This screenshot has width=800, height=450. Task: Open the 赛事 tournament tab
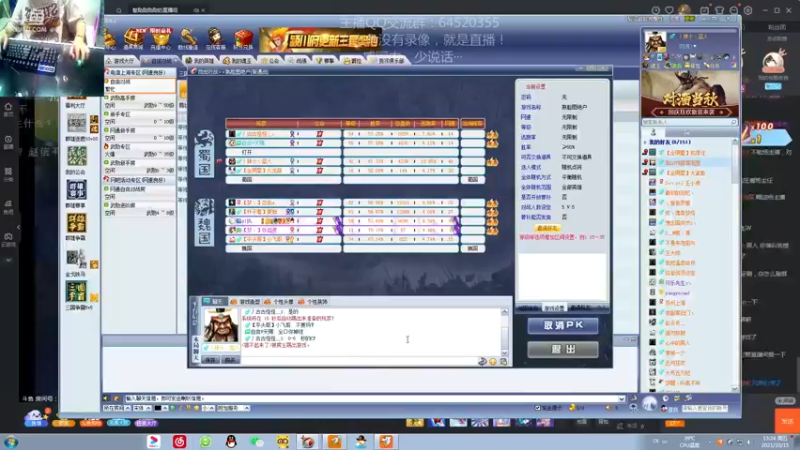coord(326,61)
